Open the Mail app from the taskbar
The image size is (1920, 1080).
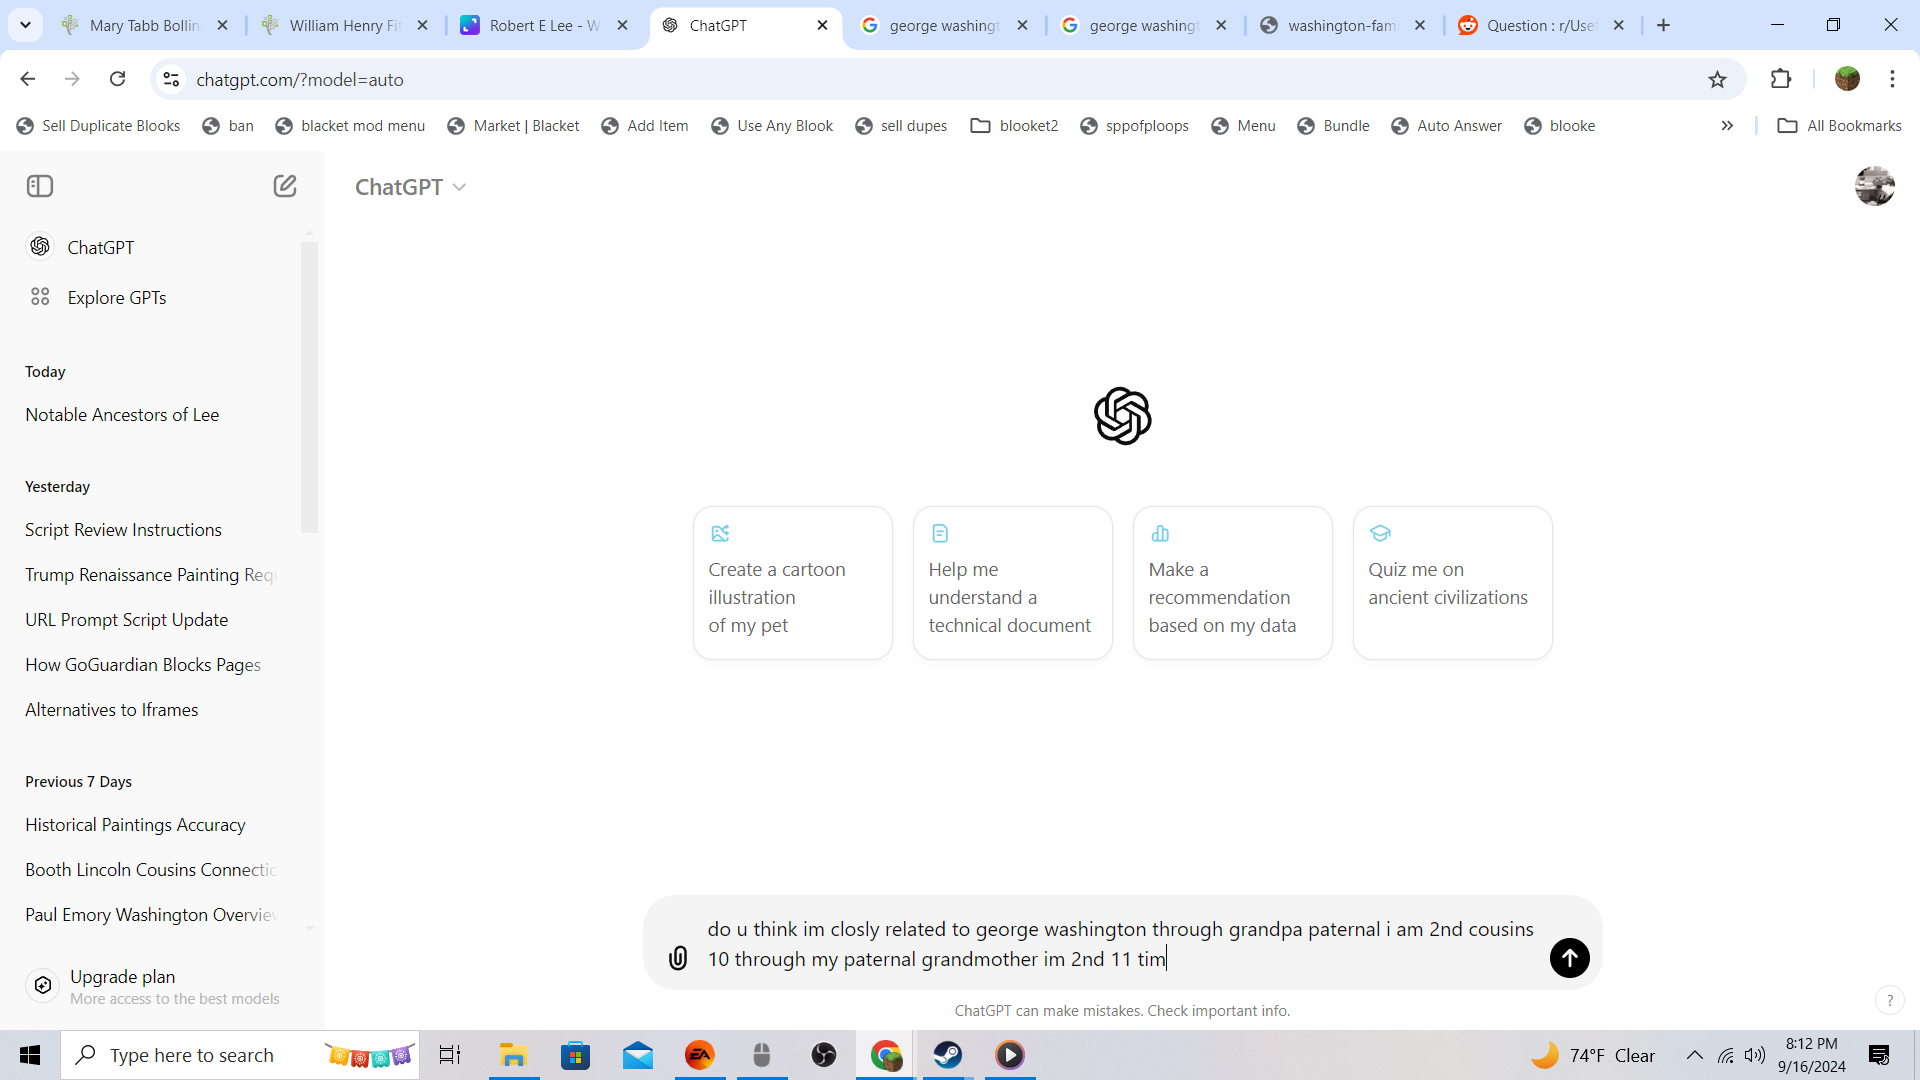pyautogui.click(x=638, y=1055)
